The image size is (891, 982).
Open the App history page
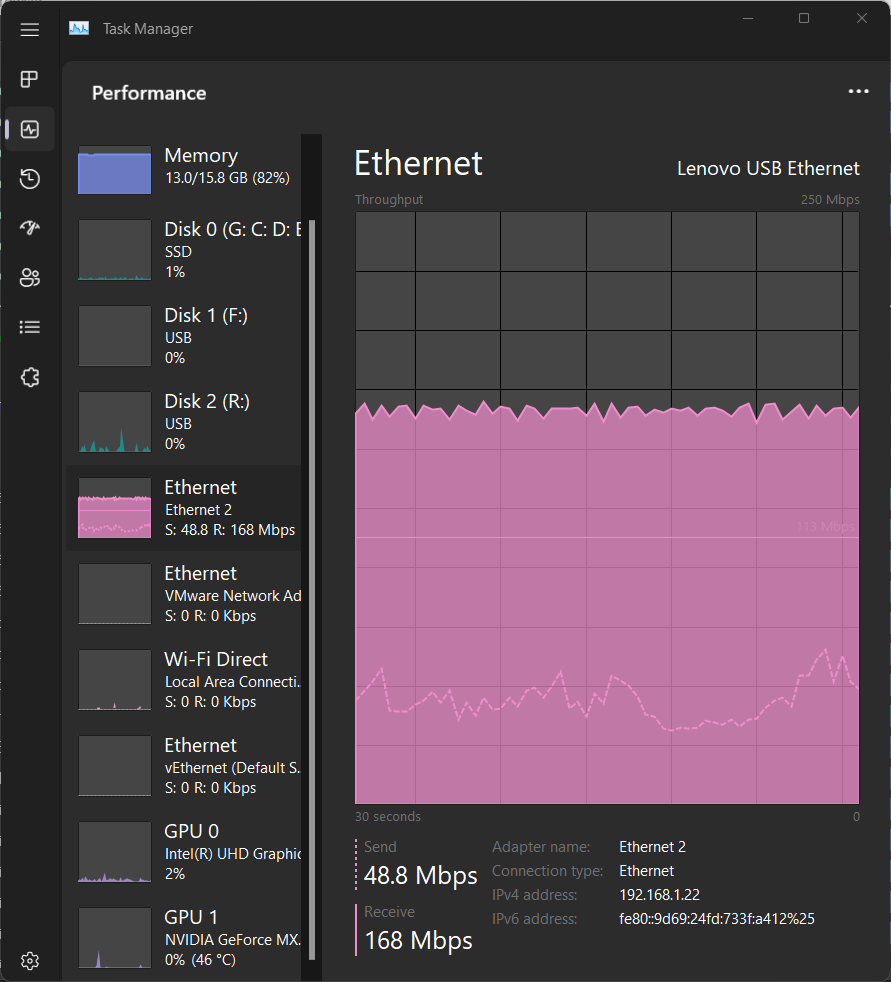pos(30,179)
